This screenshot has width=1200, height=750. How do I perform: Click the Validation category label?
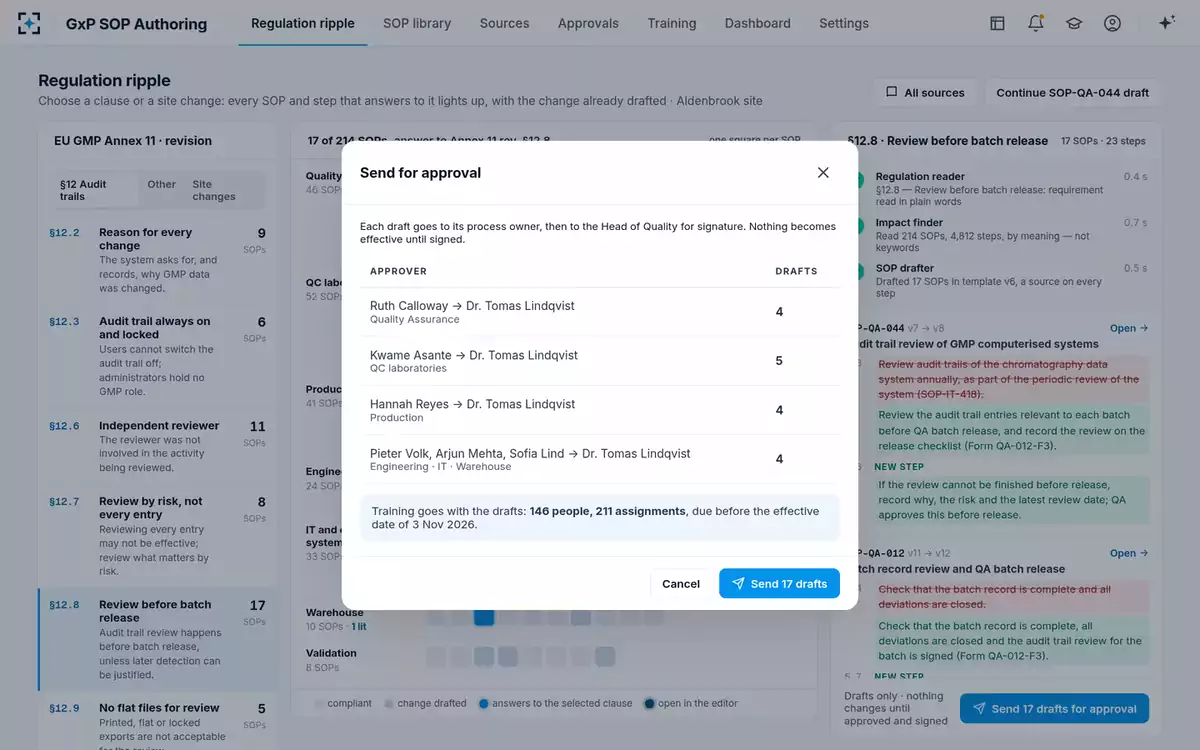pos(331,653)
